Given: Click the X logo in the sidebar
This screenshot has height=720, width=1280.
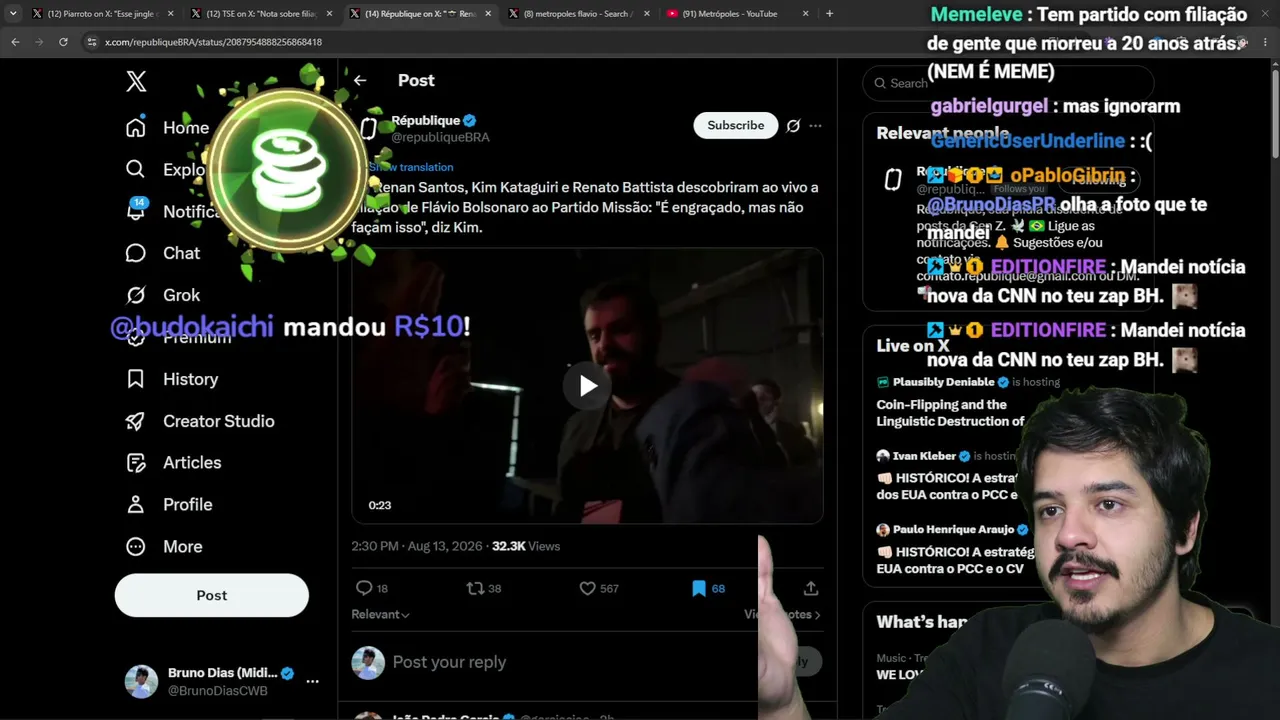Looking at the screenshot, I should coord(136,82).
